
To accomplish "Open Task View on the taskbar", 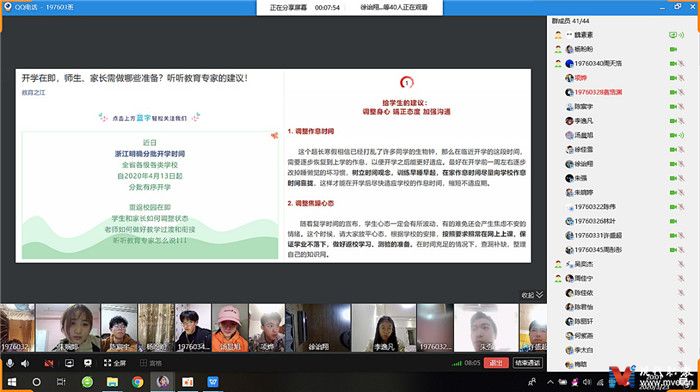I will tap(61, 382).
